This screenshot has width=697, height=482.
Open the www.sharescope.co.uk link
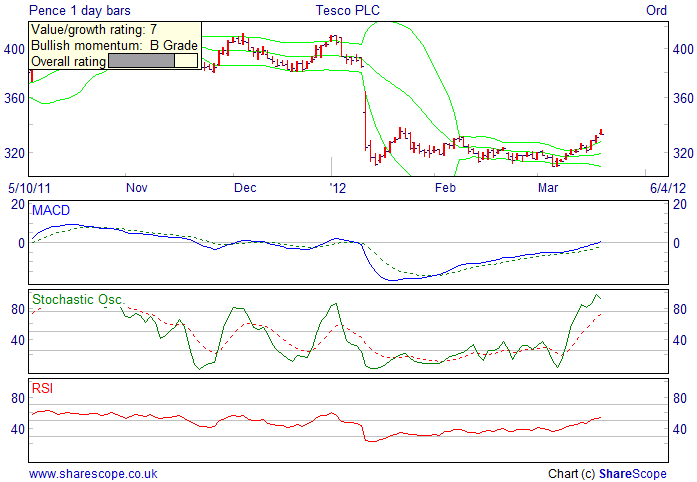click(x=93, y=474)
